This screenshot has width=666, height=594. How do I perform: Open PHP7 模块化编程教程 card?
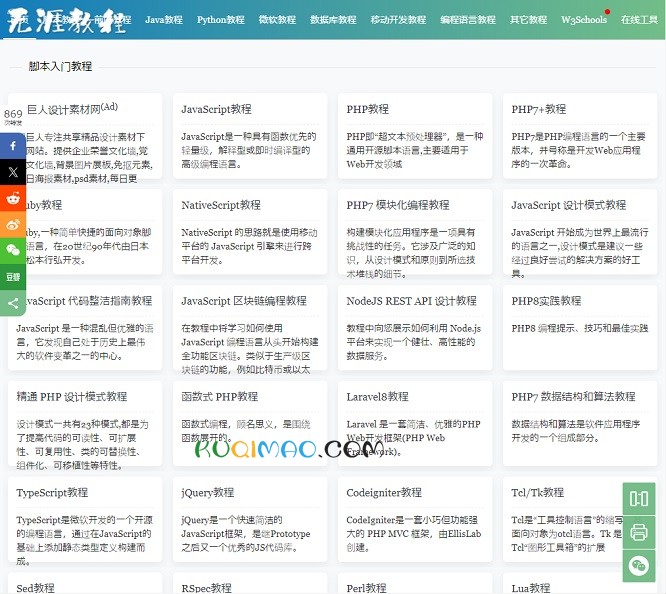[x=415, y=232]
